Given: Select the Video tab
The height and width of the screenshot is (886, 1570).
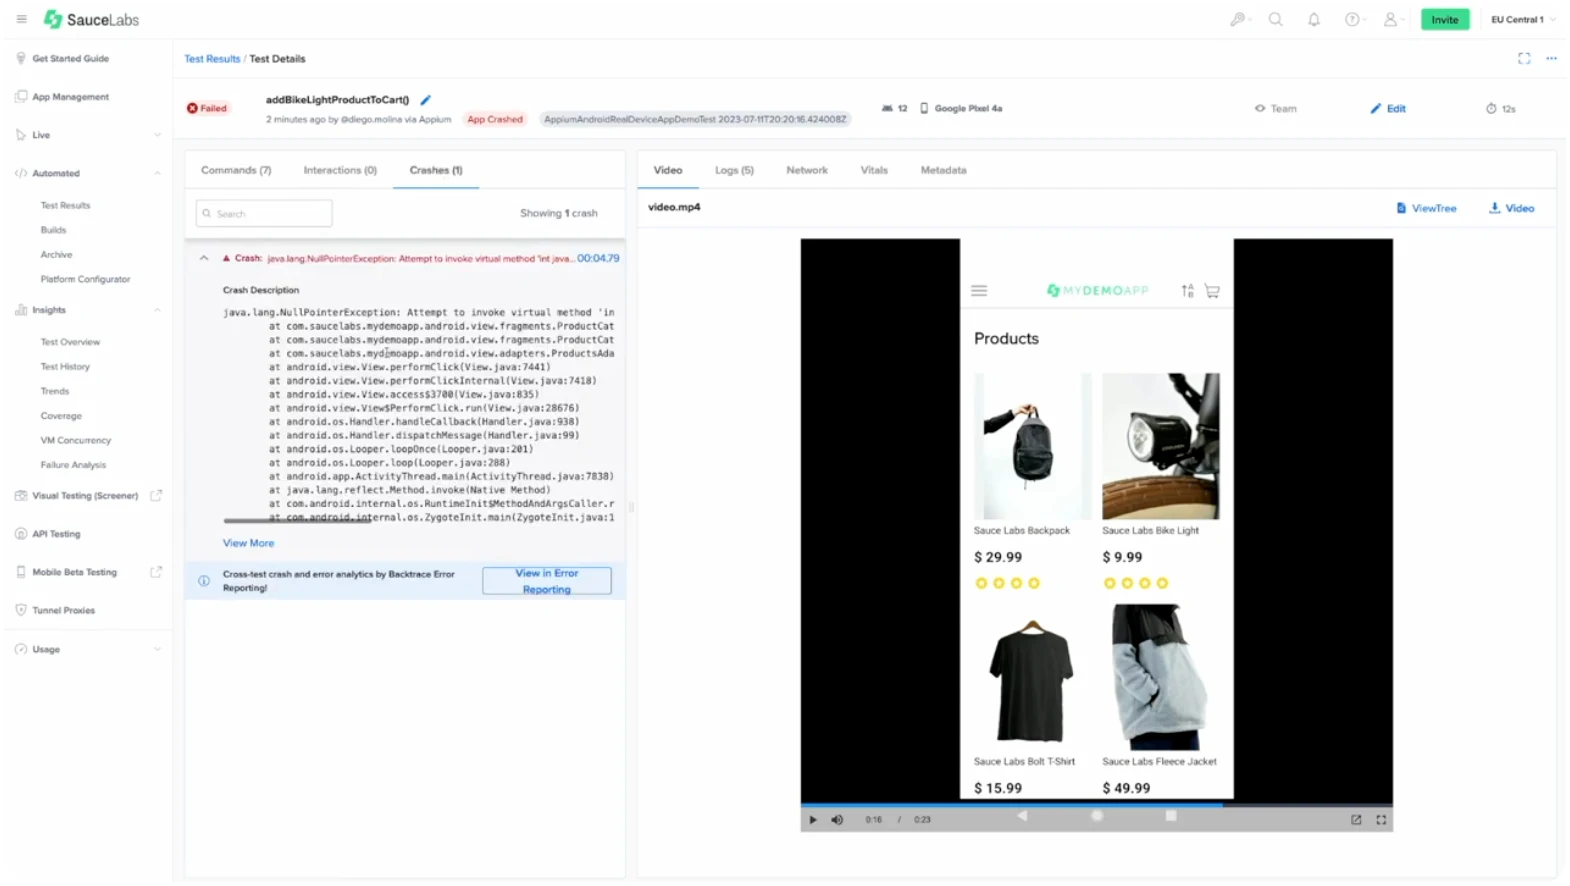Looking at the screenshot, I should tap(668, 170).
